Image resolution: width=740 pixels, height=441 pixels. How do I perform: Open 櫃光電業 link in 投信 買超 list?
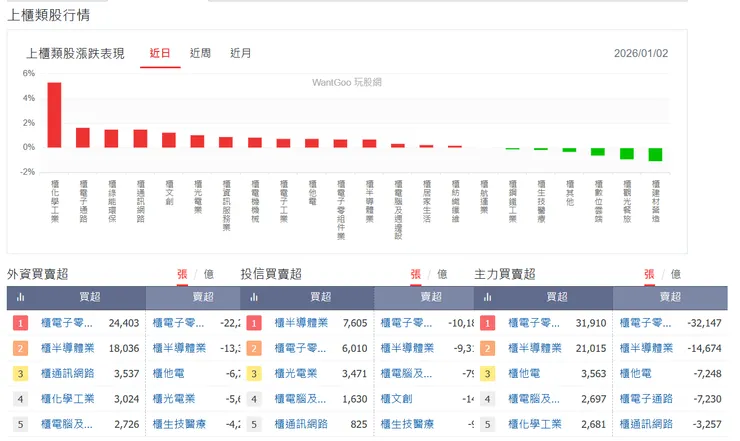pos(296,373)
